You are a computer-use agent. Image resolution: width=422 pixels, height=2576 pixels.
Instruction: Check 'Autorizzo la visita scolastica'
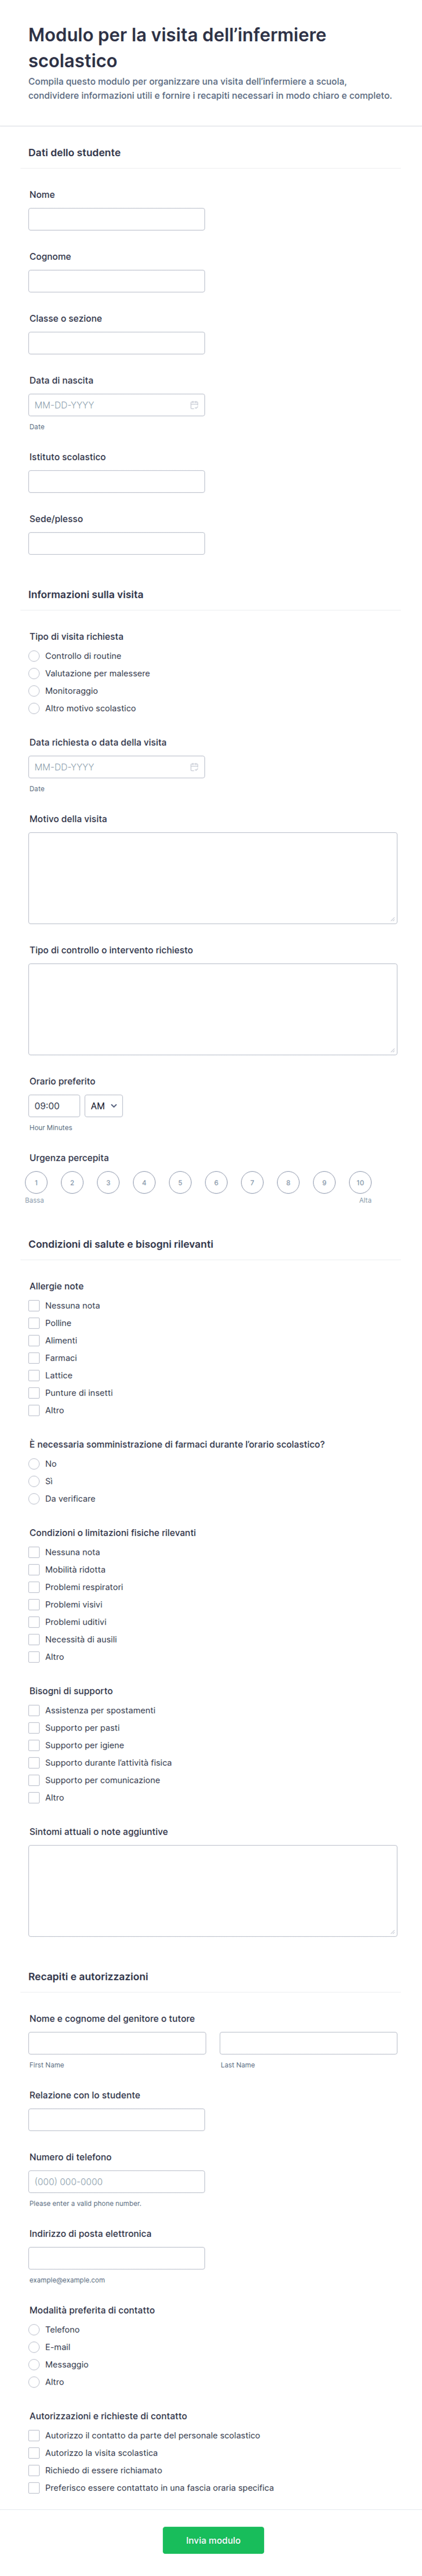point(34,2453)
